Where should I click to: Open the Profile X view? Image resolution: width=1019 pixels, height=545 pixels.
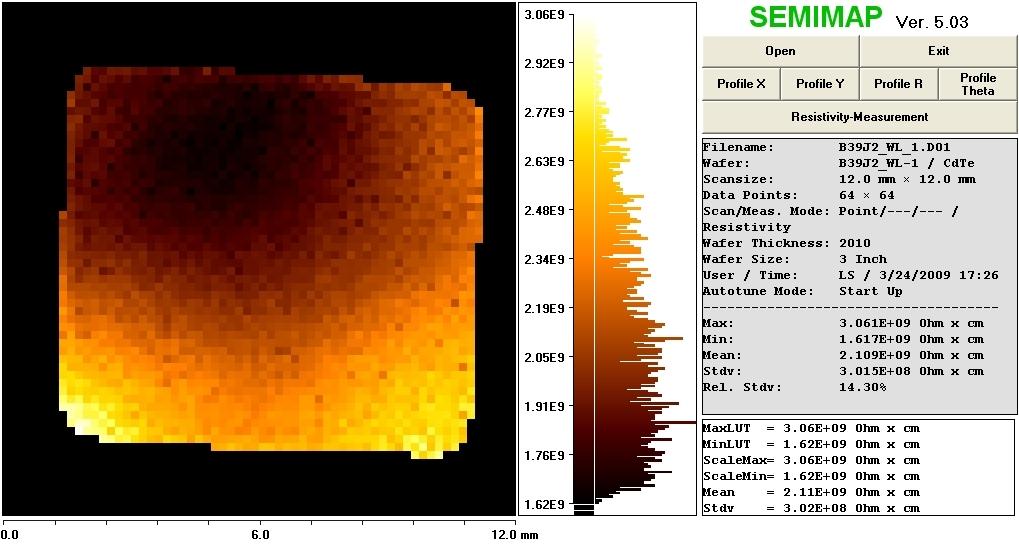point(741,84)
